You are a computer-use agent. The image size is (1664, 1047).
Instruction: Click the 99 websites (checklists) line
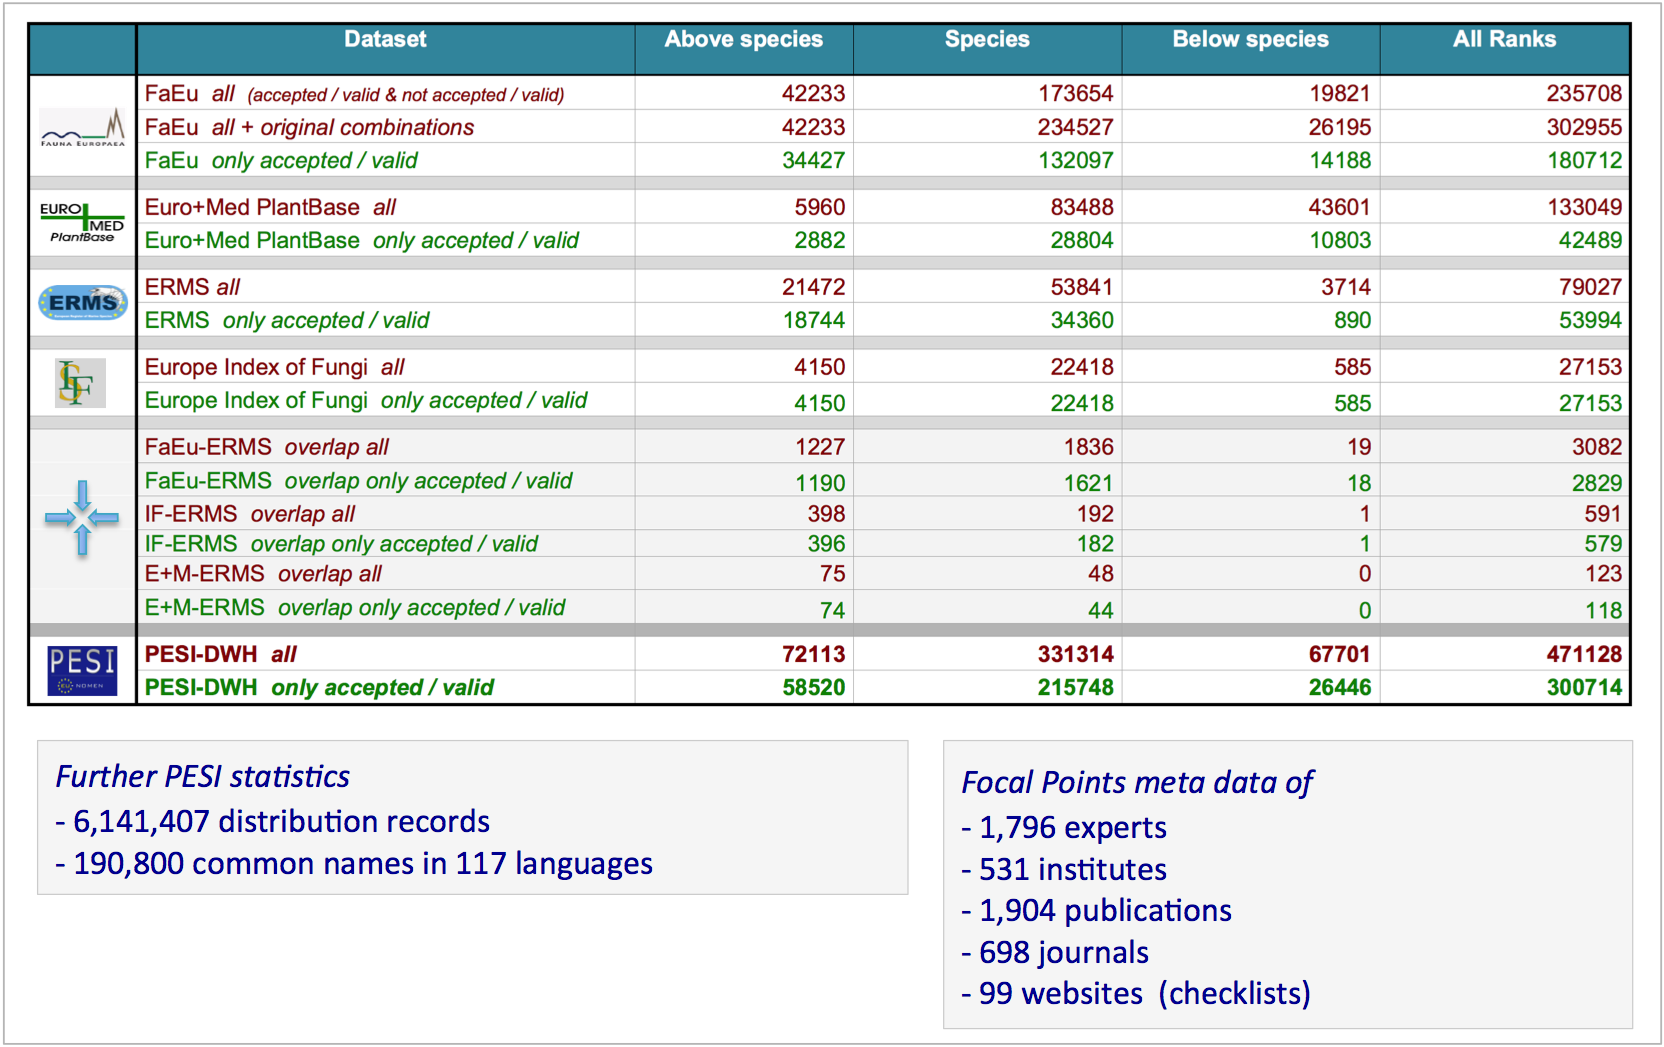pos(1136,994)
